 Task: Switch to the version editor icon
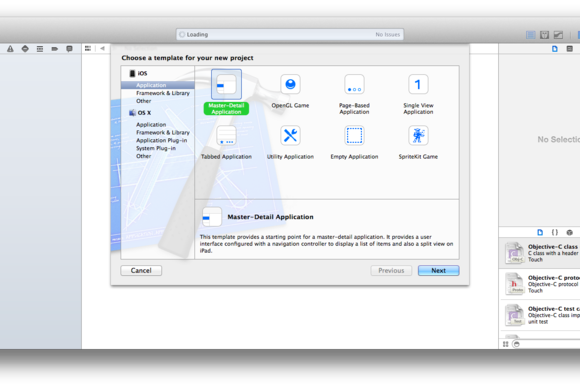tap(558, 35)
